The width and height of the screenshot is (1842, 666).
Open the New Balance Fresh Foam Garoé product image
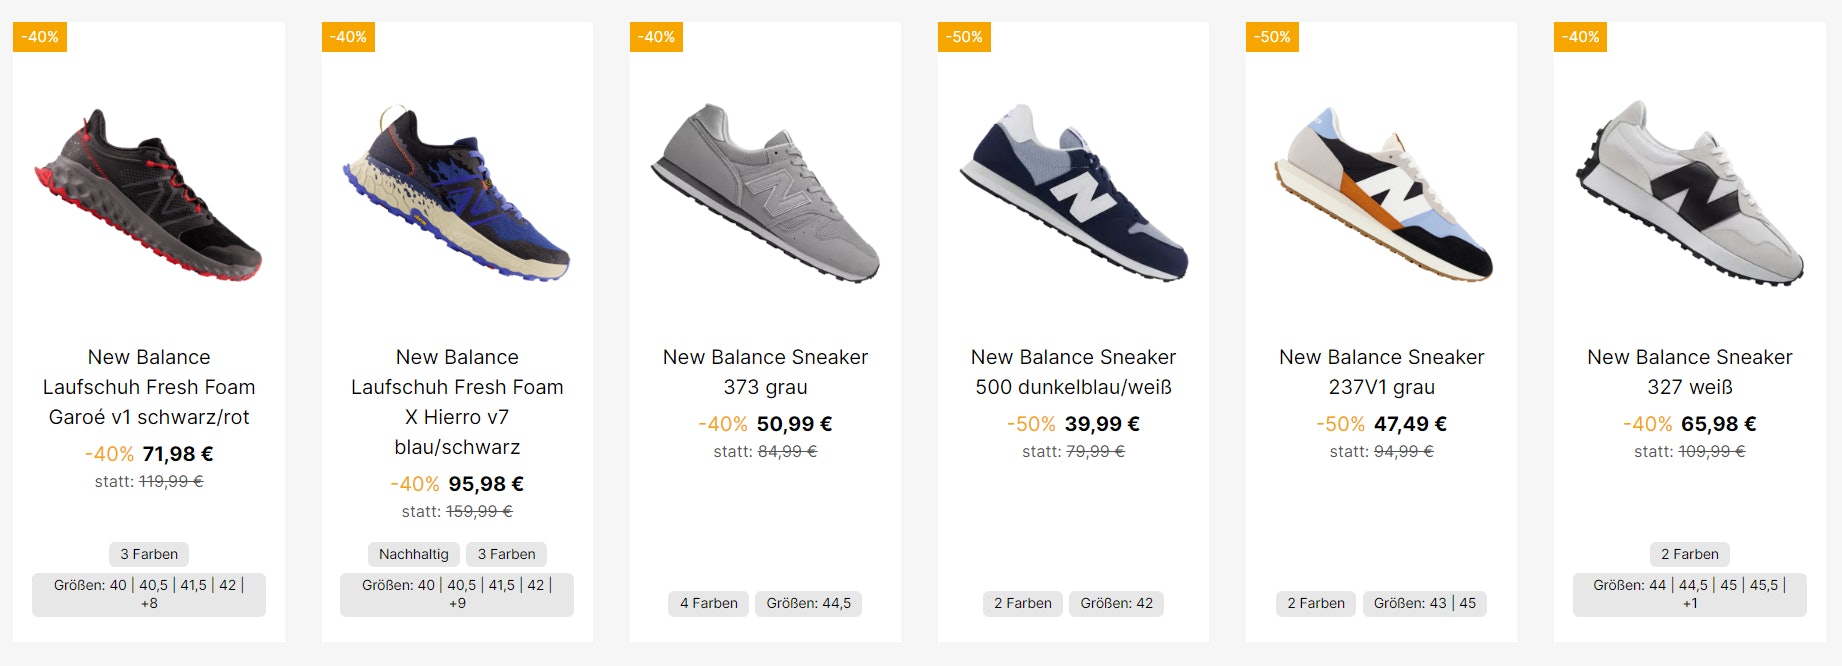[148, 190]
